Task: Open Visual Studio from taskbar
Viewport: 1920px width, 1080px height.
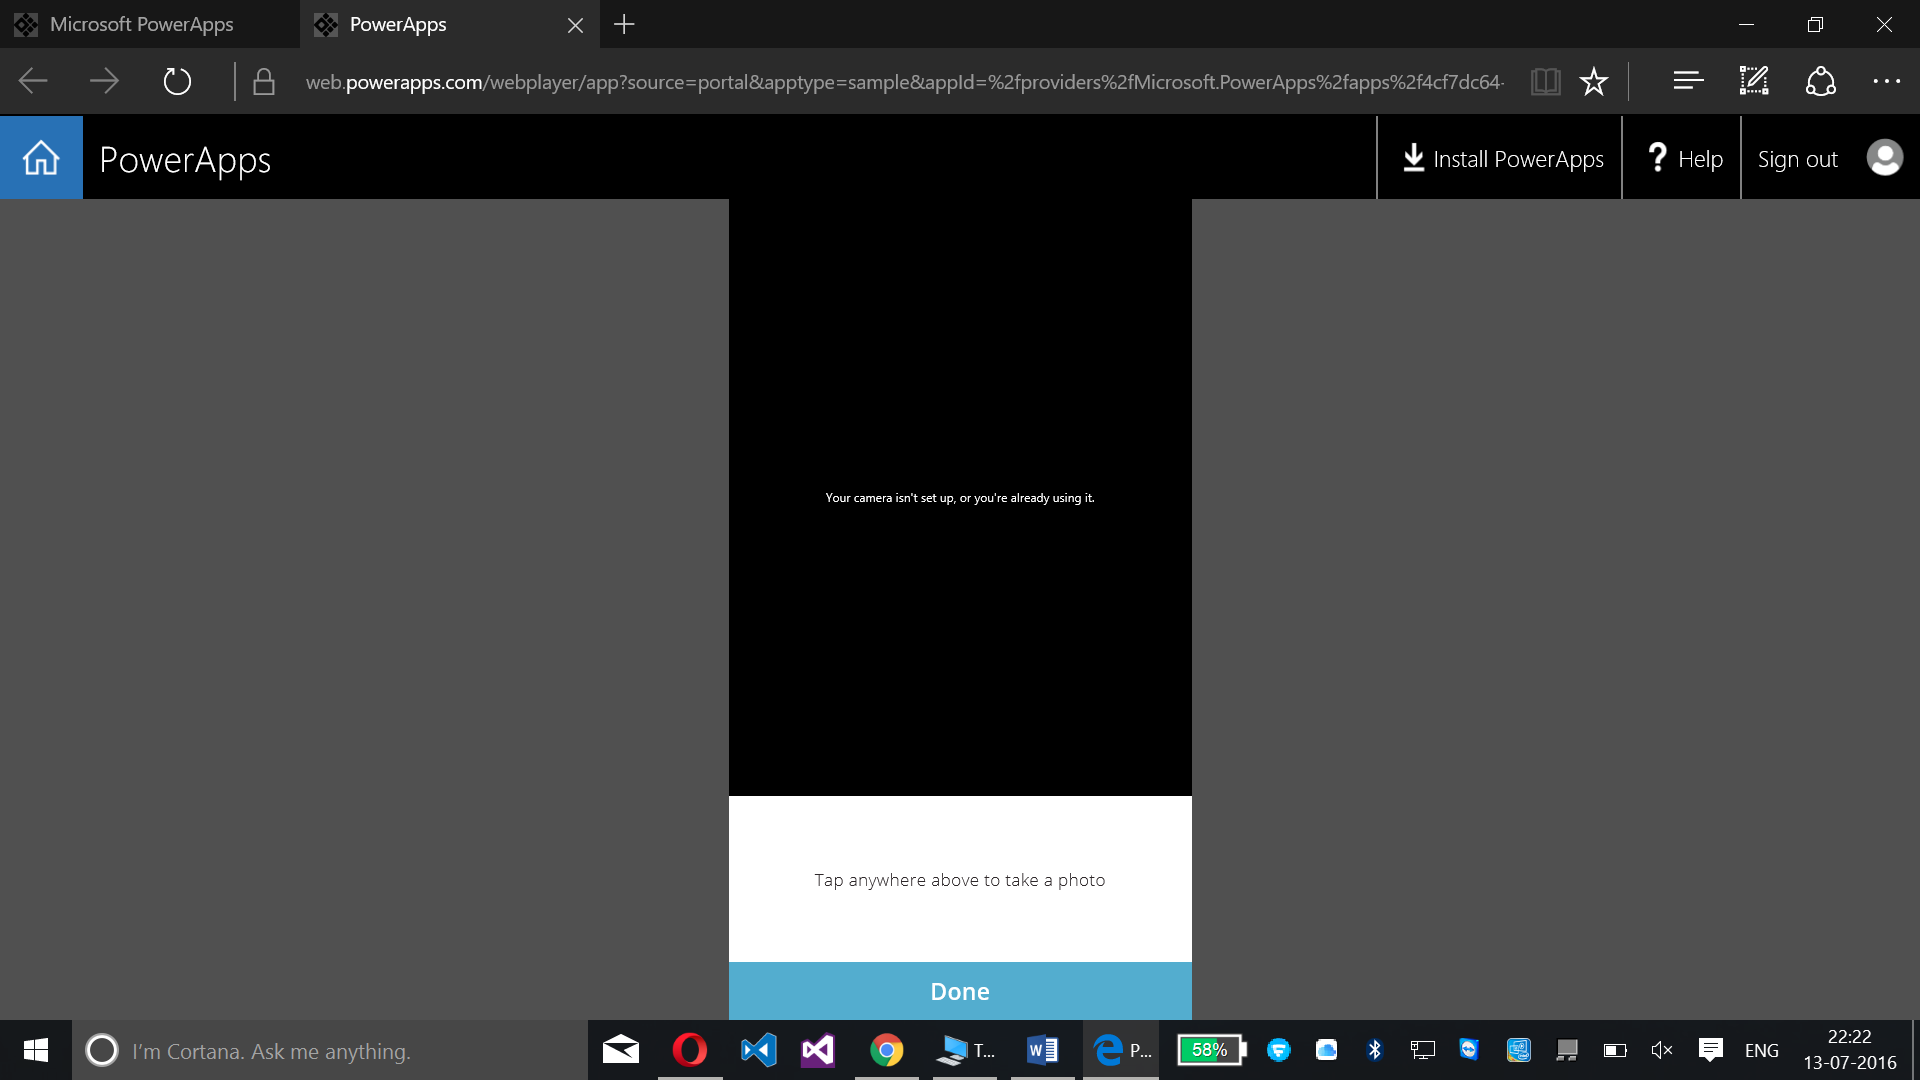Action: (x=818, y=1050)
